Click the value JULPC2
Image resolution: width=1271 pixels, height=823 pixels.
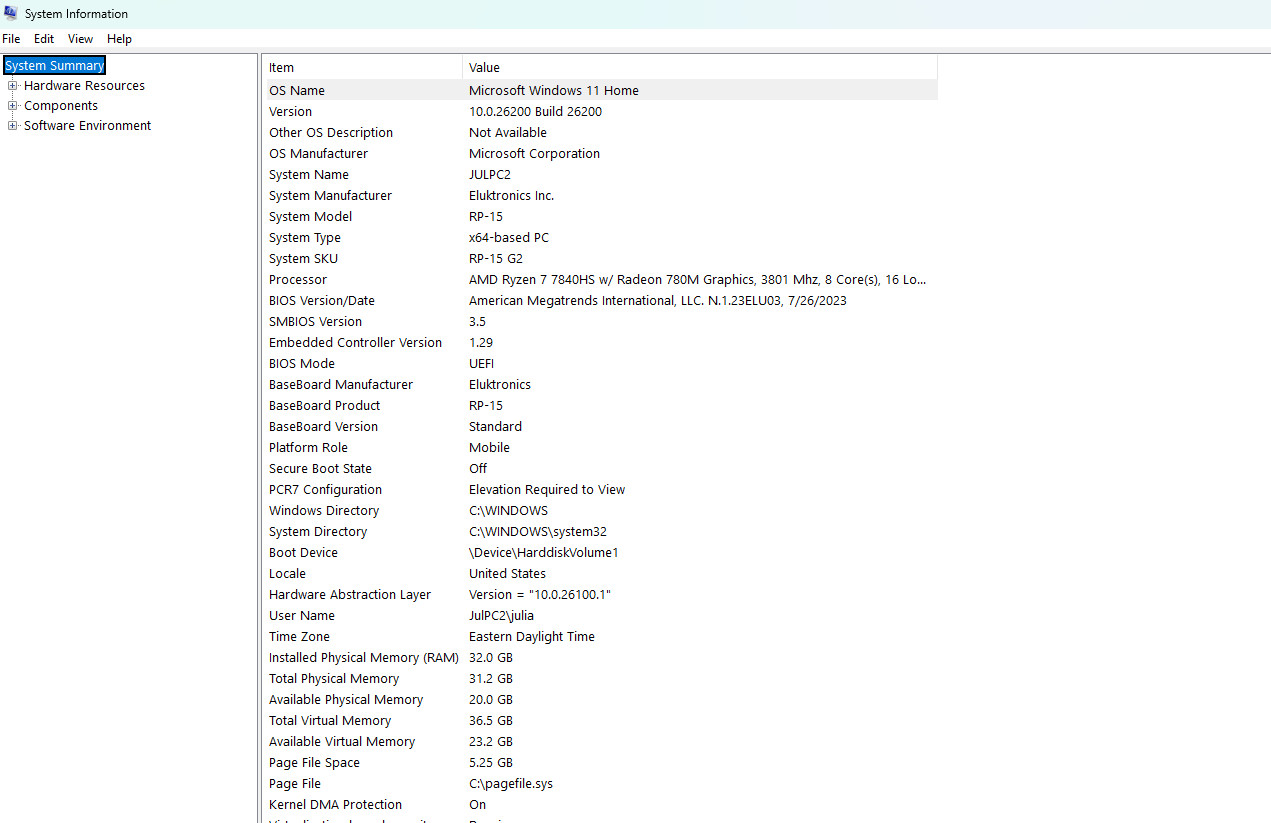click(x=490, y=175)
